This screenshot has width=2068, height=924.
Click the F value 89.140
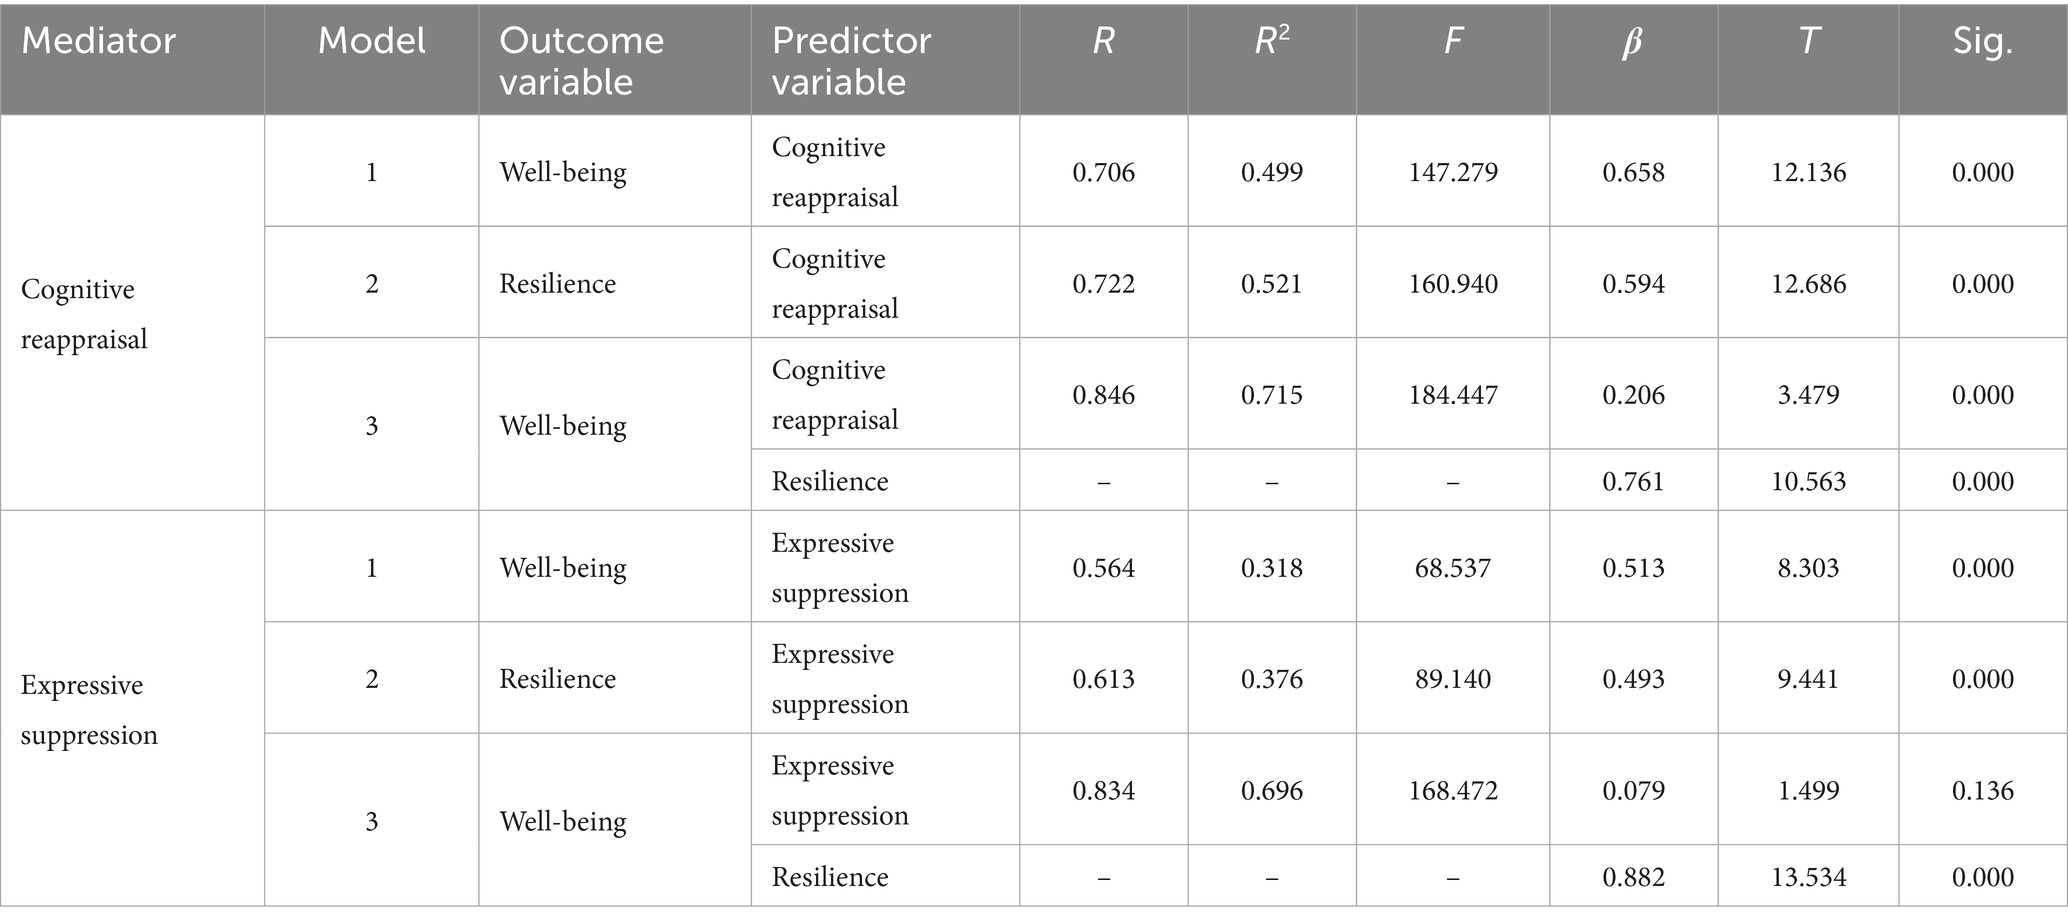[x=1453, y=679]
